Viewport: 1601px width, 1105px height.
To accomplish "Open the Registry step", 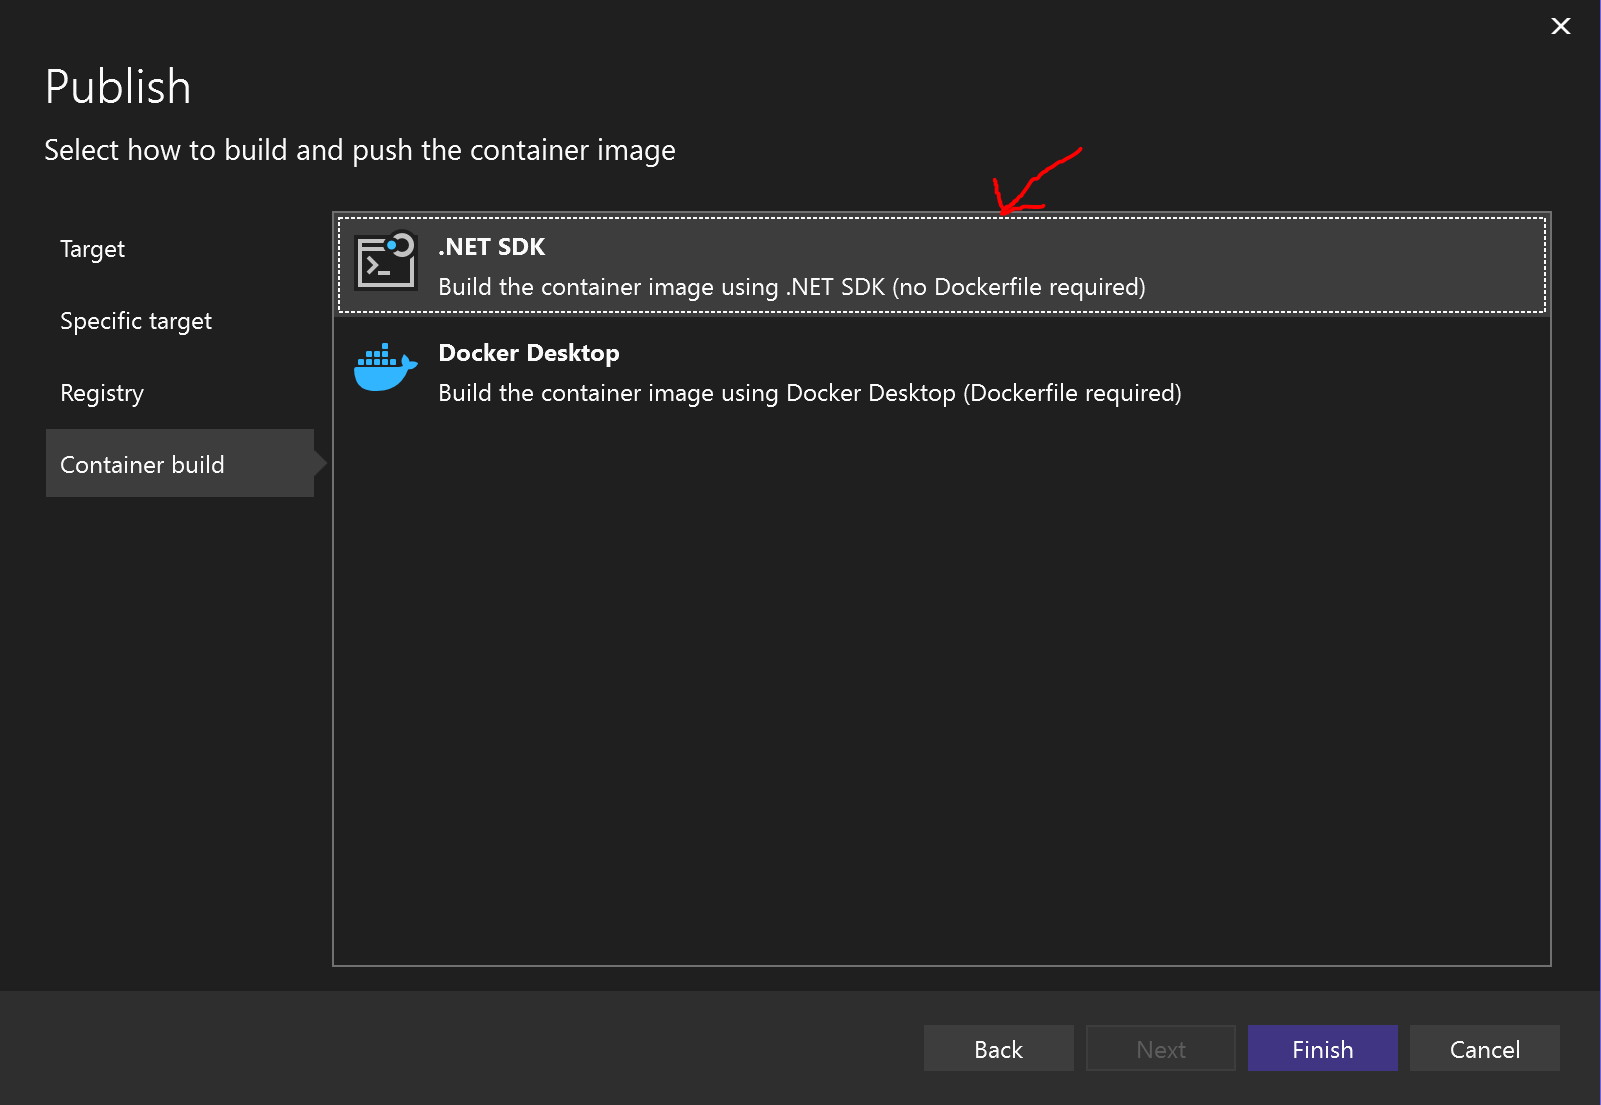I will click(101, 393).
